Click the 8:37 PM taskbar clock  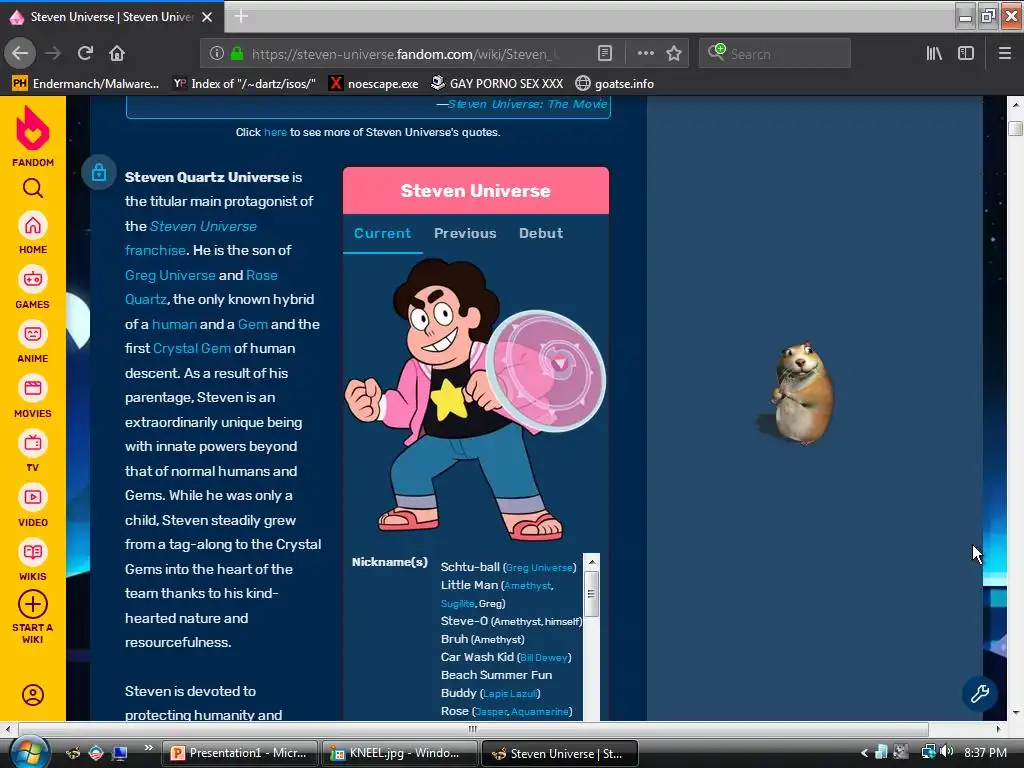click(985, 753)
